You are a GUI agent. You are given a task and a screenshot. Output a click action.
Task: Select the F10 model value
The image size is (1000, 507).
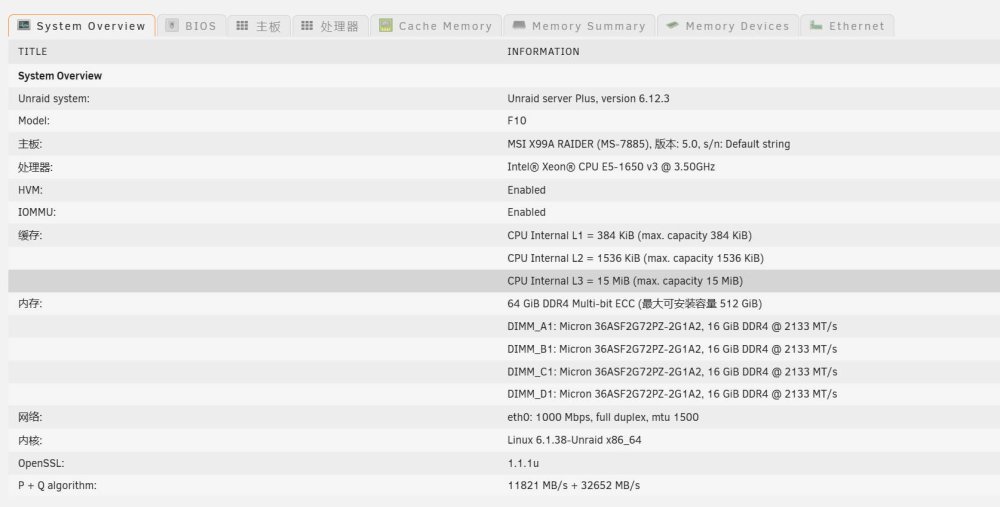pos(517,121)
